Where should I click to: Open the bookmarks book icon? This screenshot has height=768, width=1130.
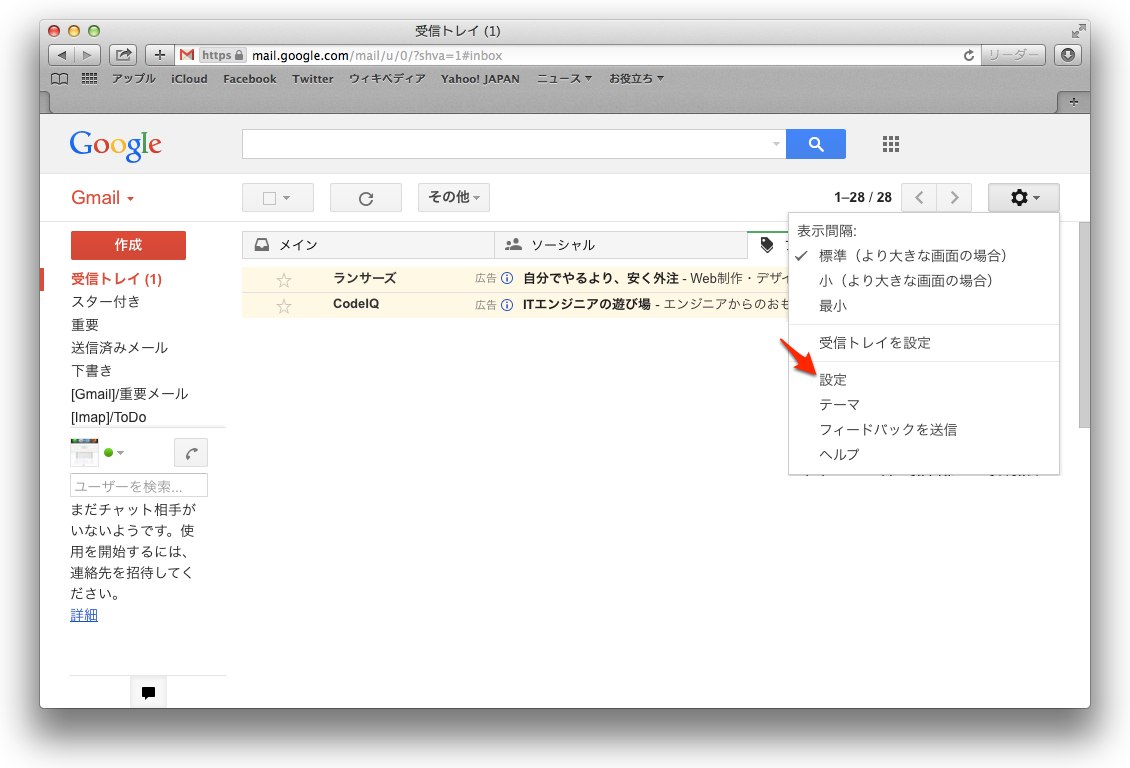(x=60, y=79)
